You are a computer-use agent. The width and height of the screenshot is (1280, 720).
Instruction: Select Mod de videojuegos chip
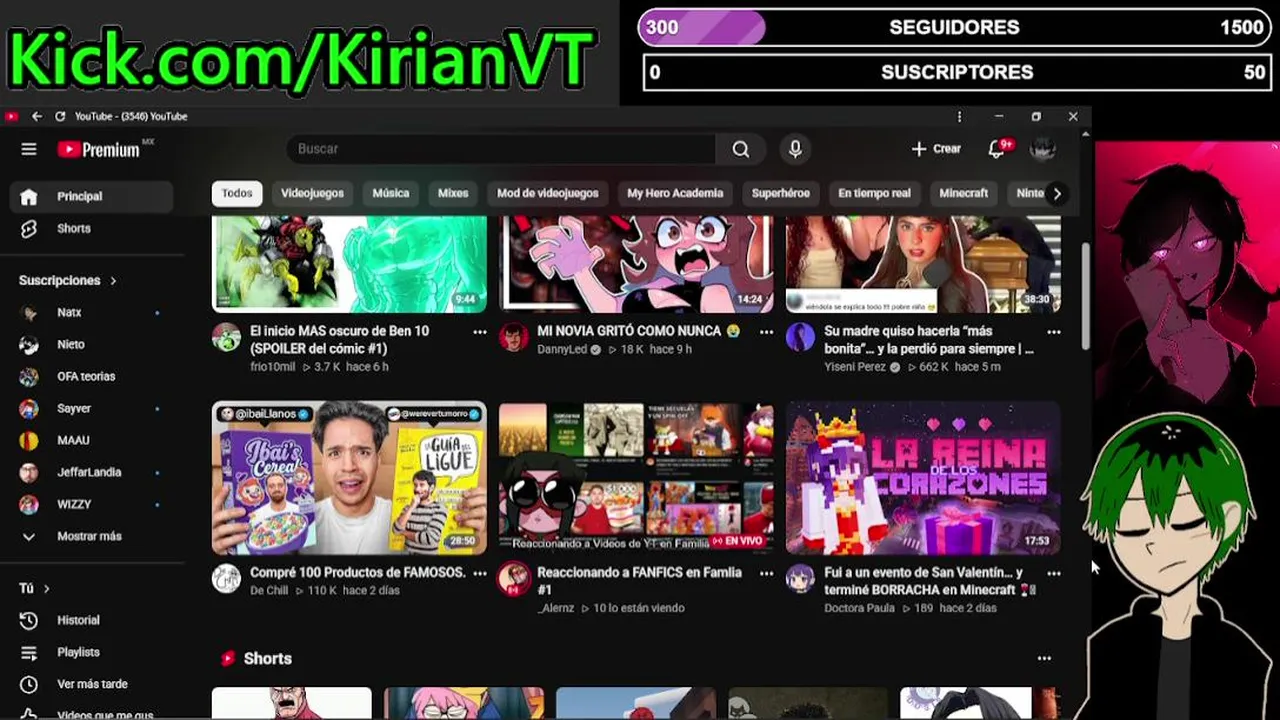[547, 193]
